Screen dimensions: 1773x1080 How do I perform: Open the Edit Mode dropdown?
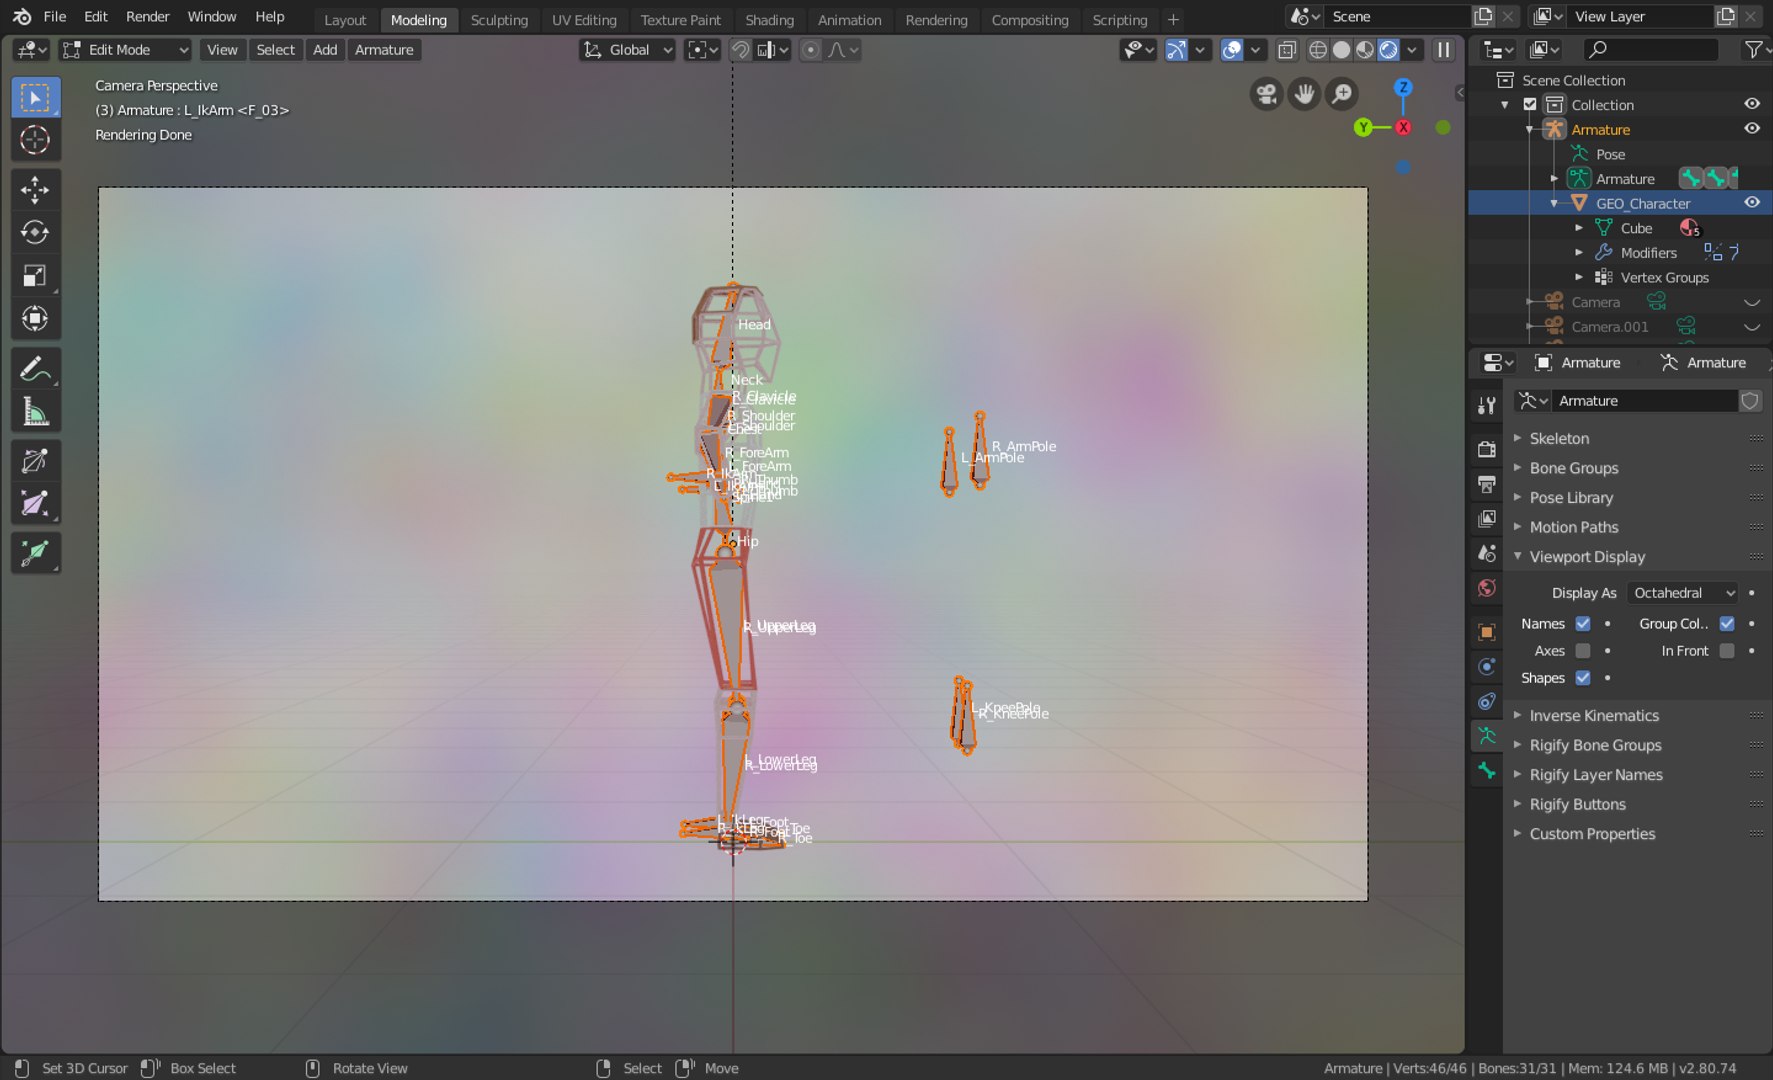(x=125, y=50)
